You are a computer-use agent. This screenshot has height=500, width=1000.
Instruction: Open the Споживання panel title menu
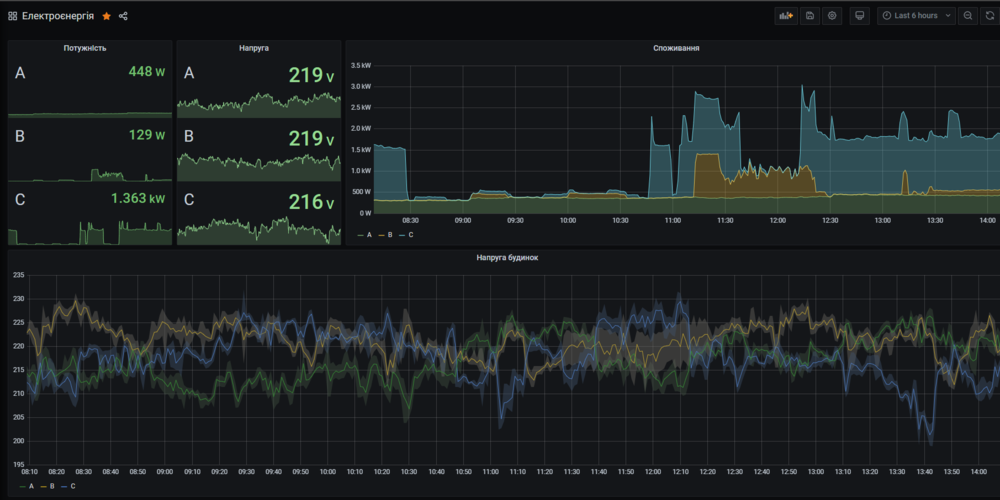click(x=675, y=48)
